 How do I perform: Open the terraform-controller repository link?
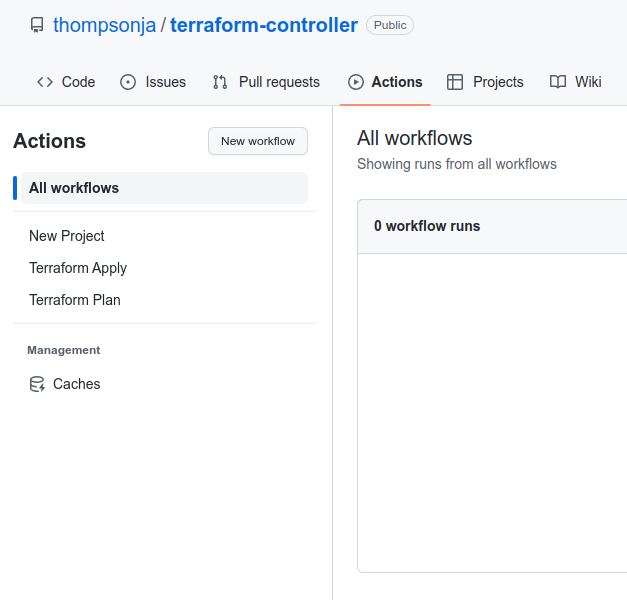(x=264, y=25)
